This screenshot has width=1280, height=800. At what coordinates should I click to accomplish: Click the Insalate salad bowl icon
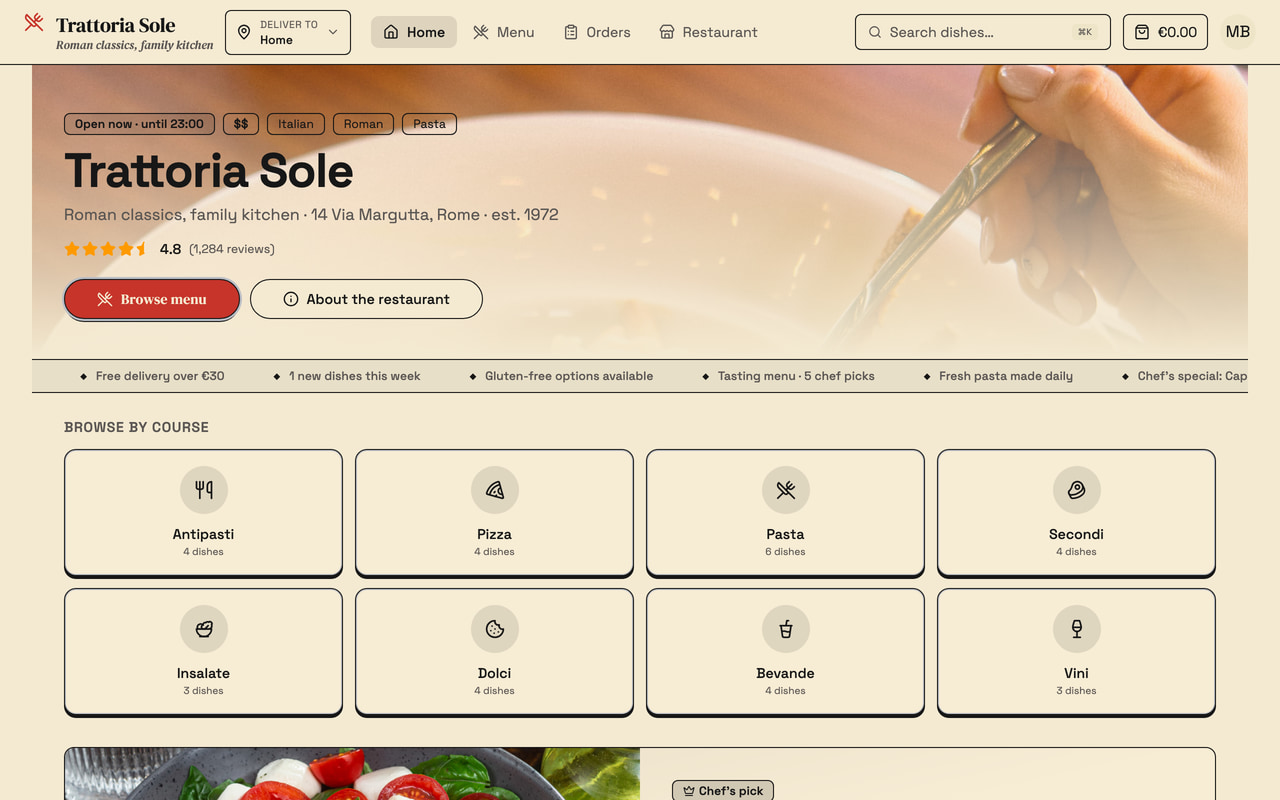[204, 629]
